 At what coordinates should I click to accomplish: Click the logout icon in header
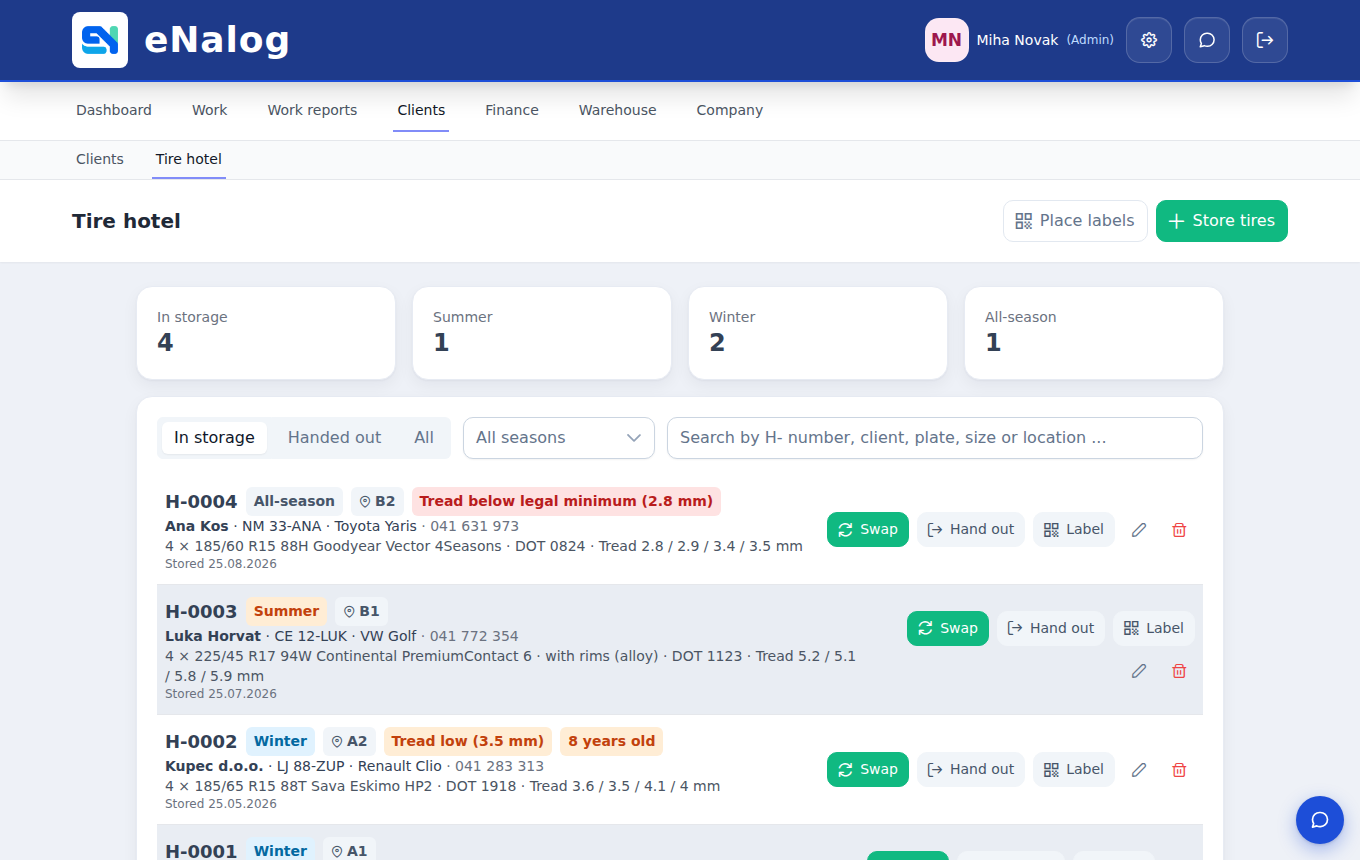pos(1265,40)
